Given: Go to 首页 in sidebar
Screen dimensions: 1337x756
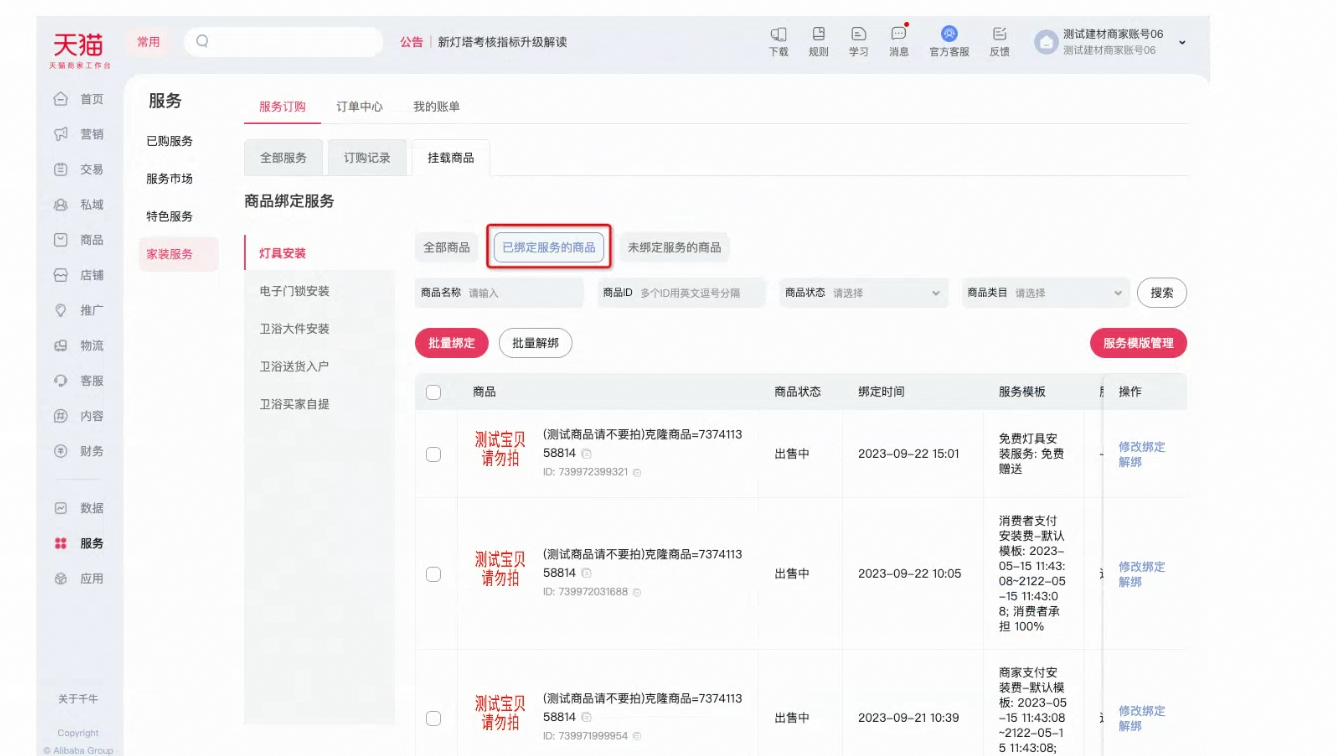Looking at the screenshot, I should (79, 99).
